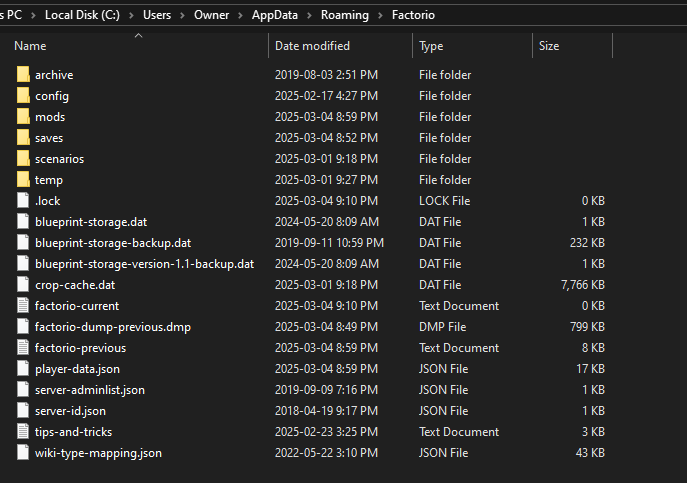Expand chevron after Users breadcrumb
Screen dimensions: 687x483
[183, 15]
